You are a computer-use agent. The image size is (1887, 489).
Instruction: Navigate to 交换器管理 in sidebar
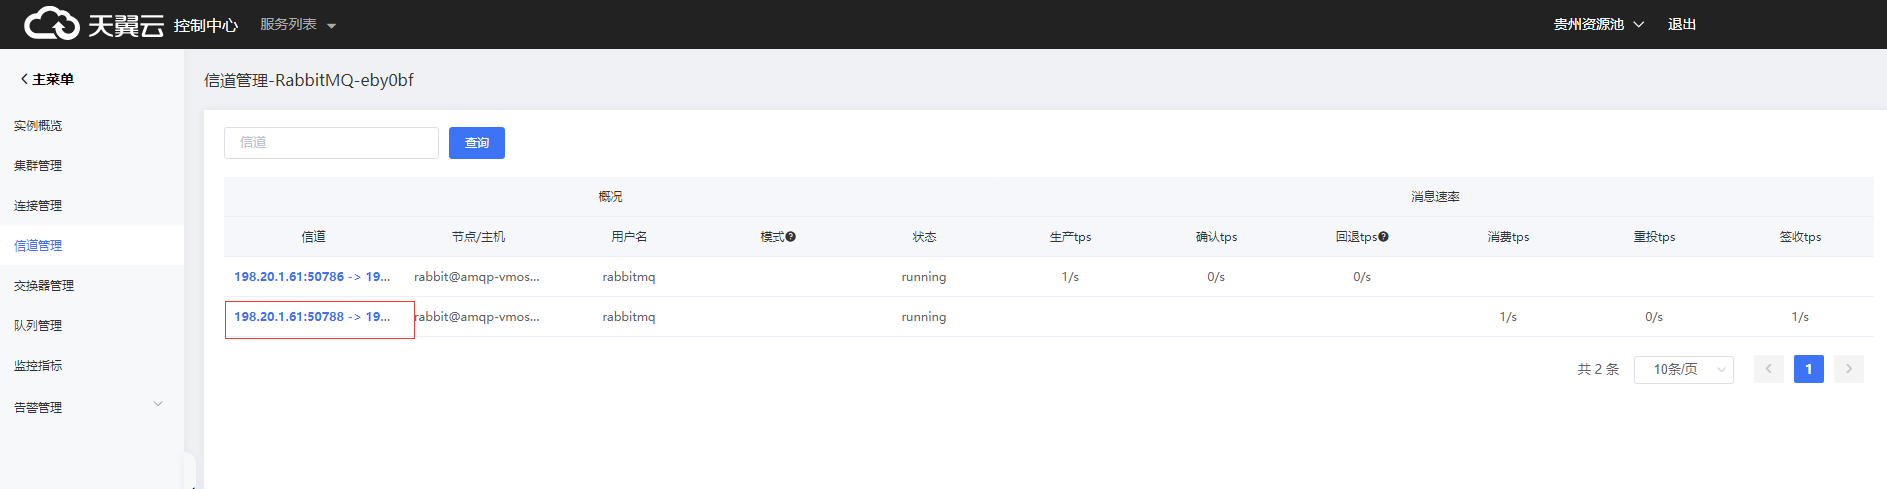coord(44,286)
